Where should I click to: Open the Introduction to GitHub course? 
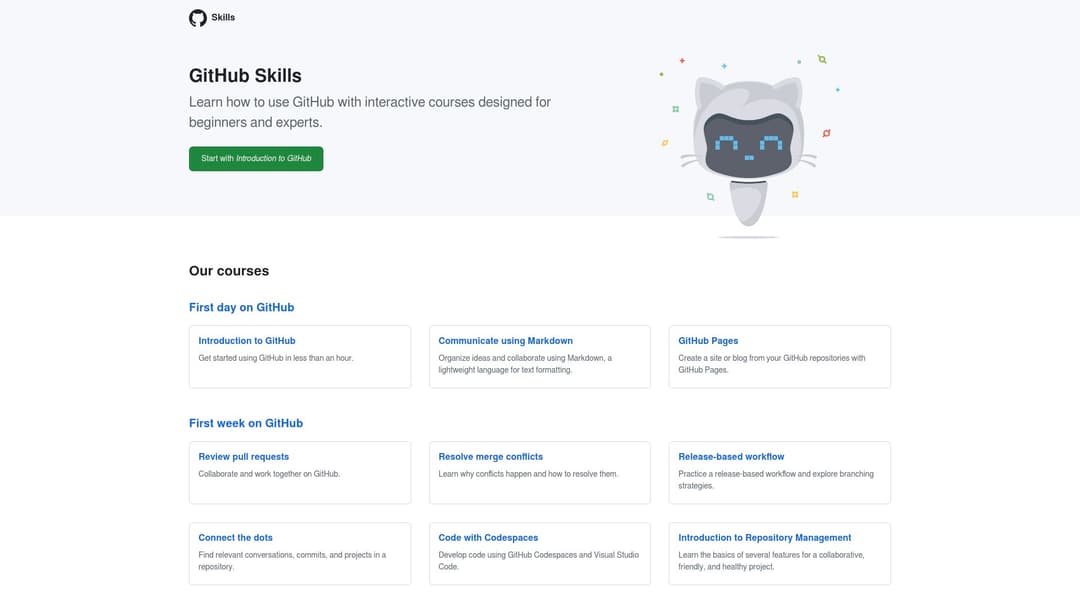click(x=247, y=340)
